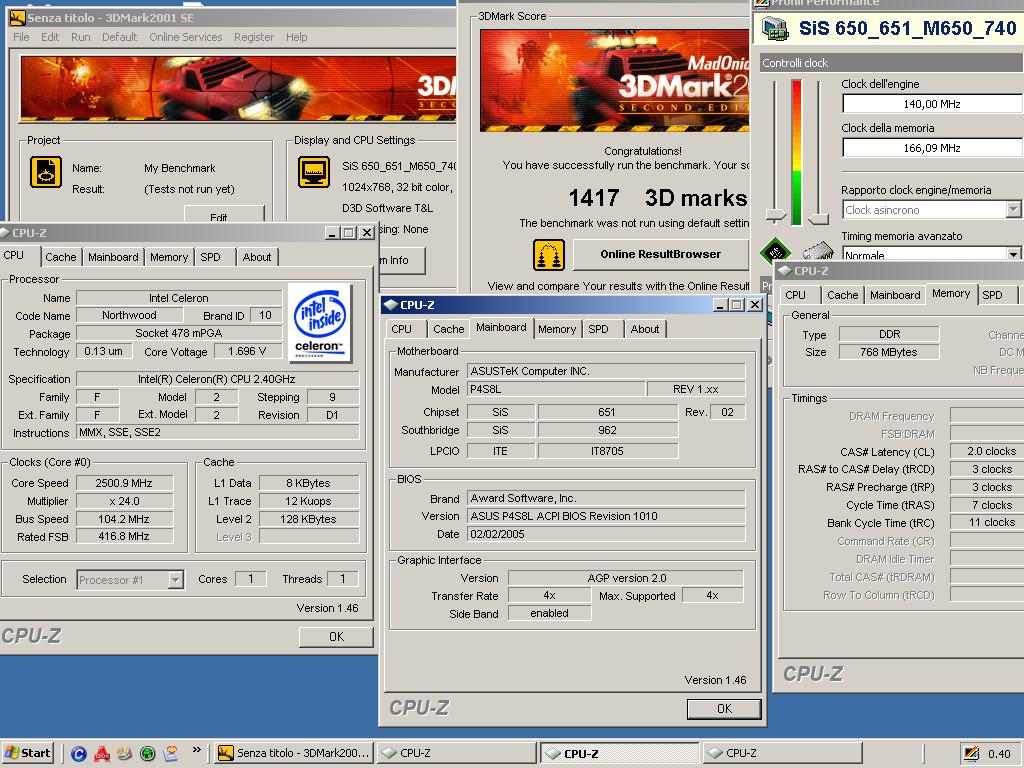This screenshot has height=768, width=1024.
Task: Open the Help menu in 3DMark2001
Action: (296, 37)
